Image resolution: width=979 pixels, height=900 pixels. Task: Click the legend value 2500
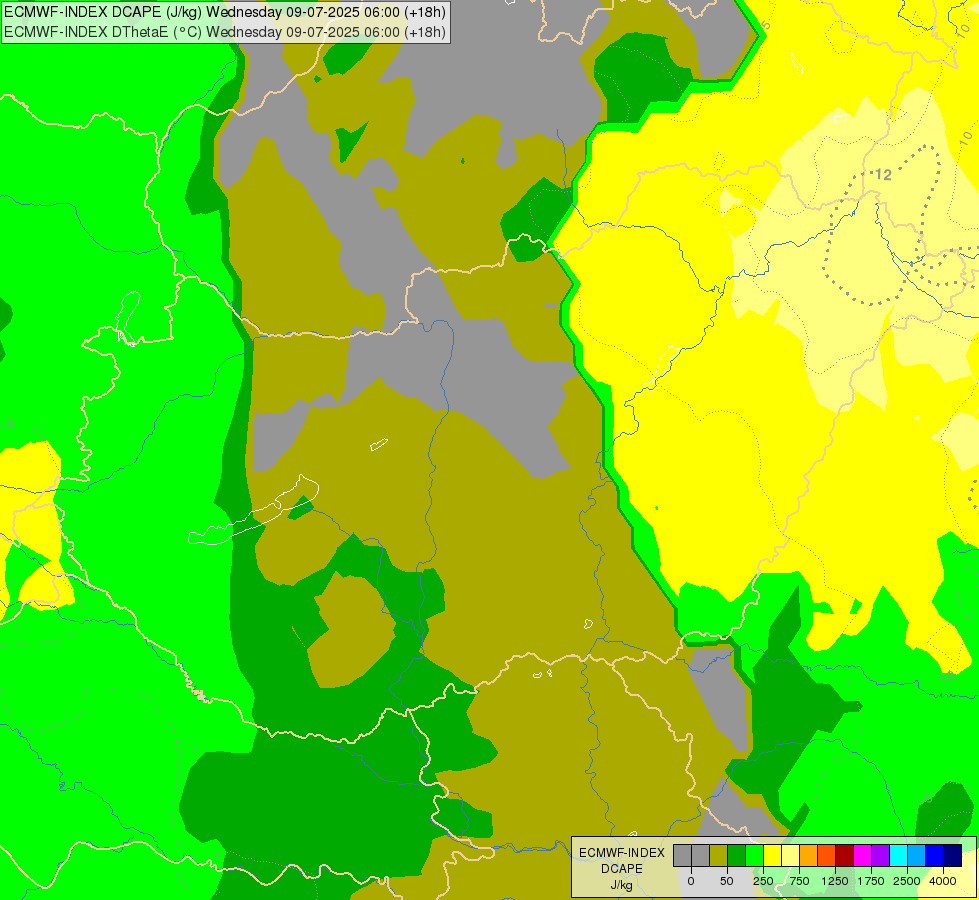[x=907, y=881]
